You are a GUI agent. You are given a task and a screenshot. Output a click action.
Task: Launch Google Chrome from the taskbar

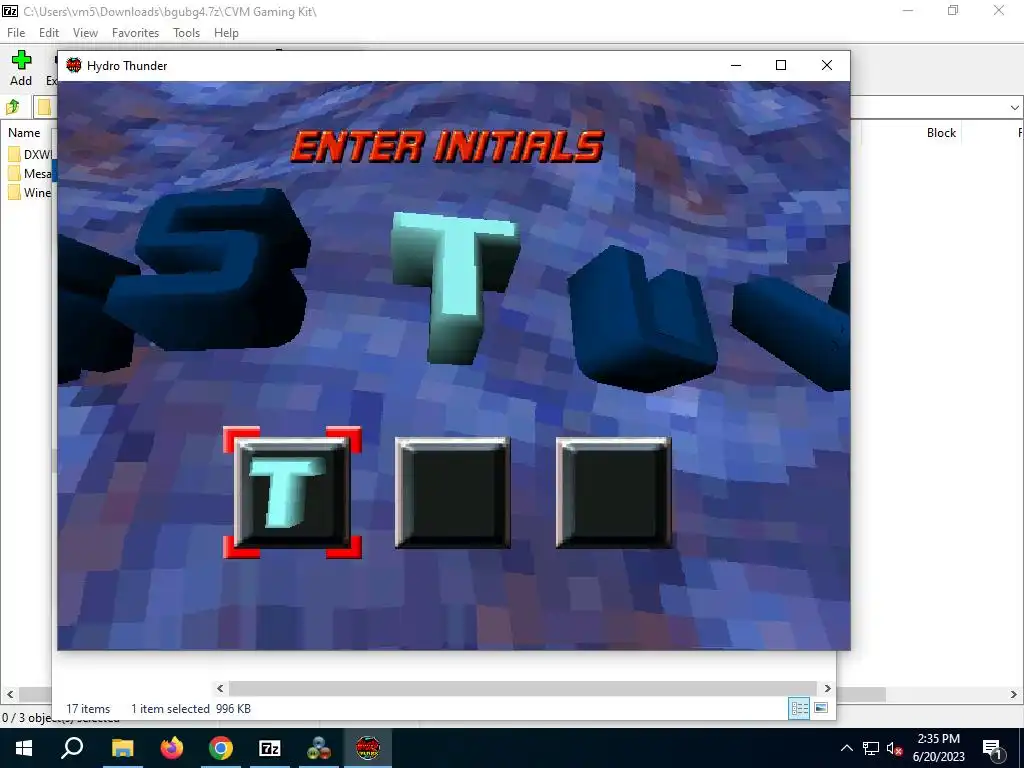click(x=221, y=748)
